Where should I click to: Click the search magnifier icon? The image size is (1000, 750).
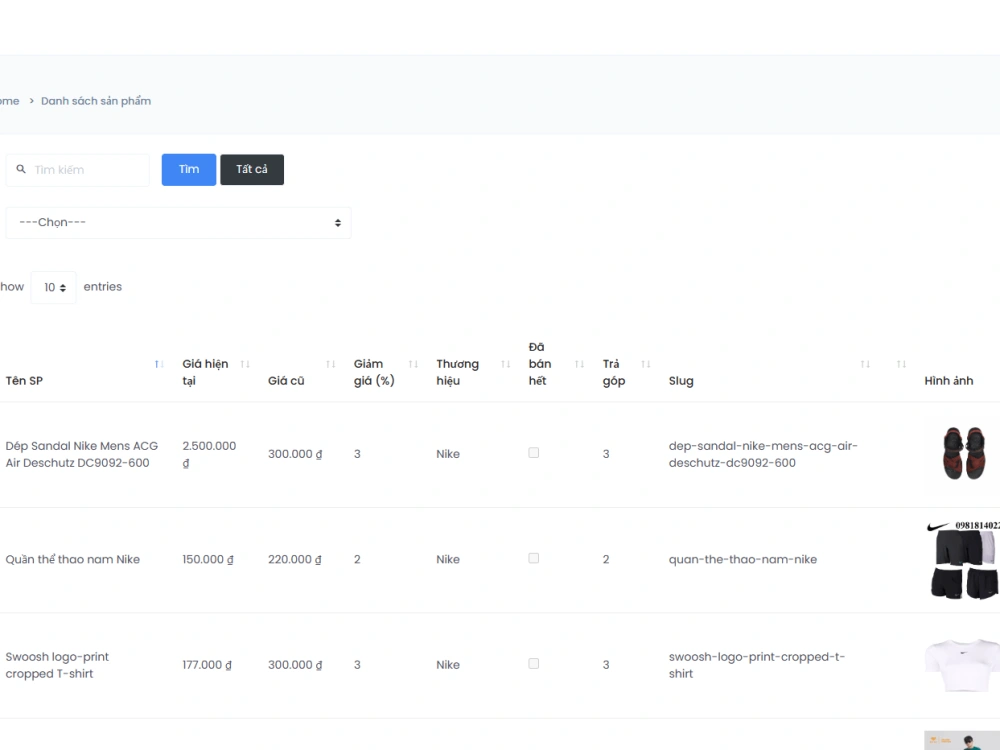[21, 169]
